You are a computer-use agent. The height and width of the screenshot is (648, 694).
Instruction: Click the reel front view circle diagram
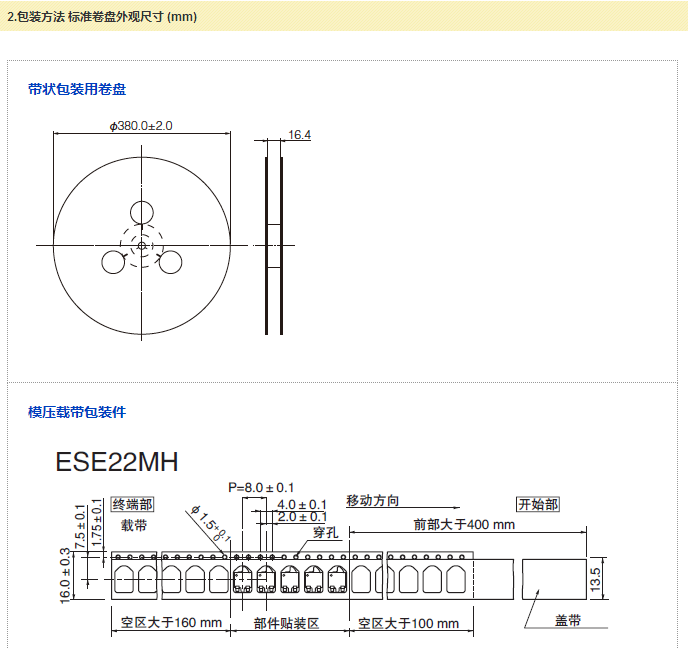tap(142, 245)
